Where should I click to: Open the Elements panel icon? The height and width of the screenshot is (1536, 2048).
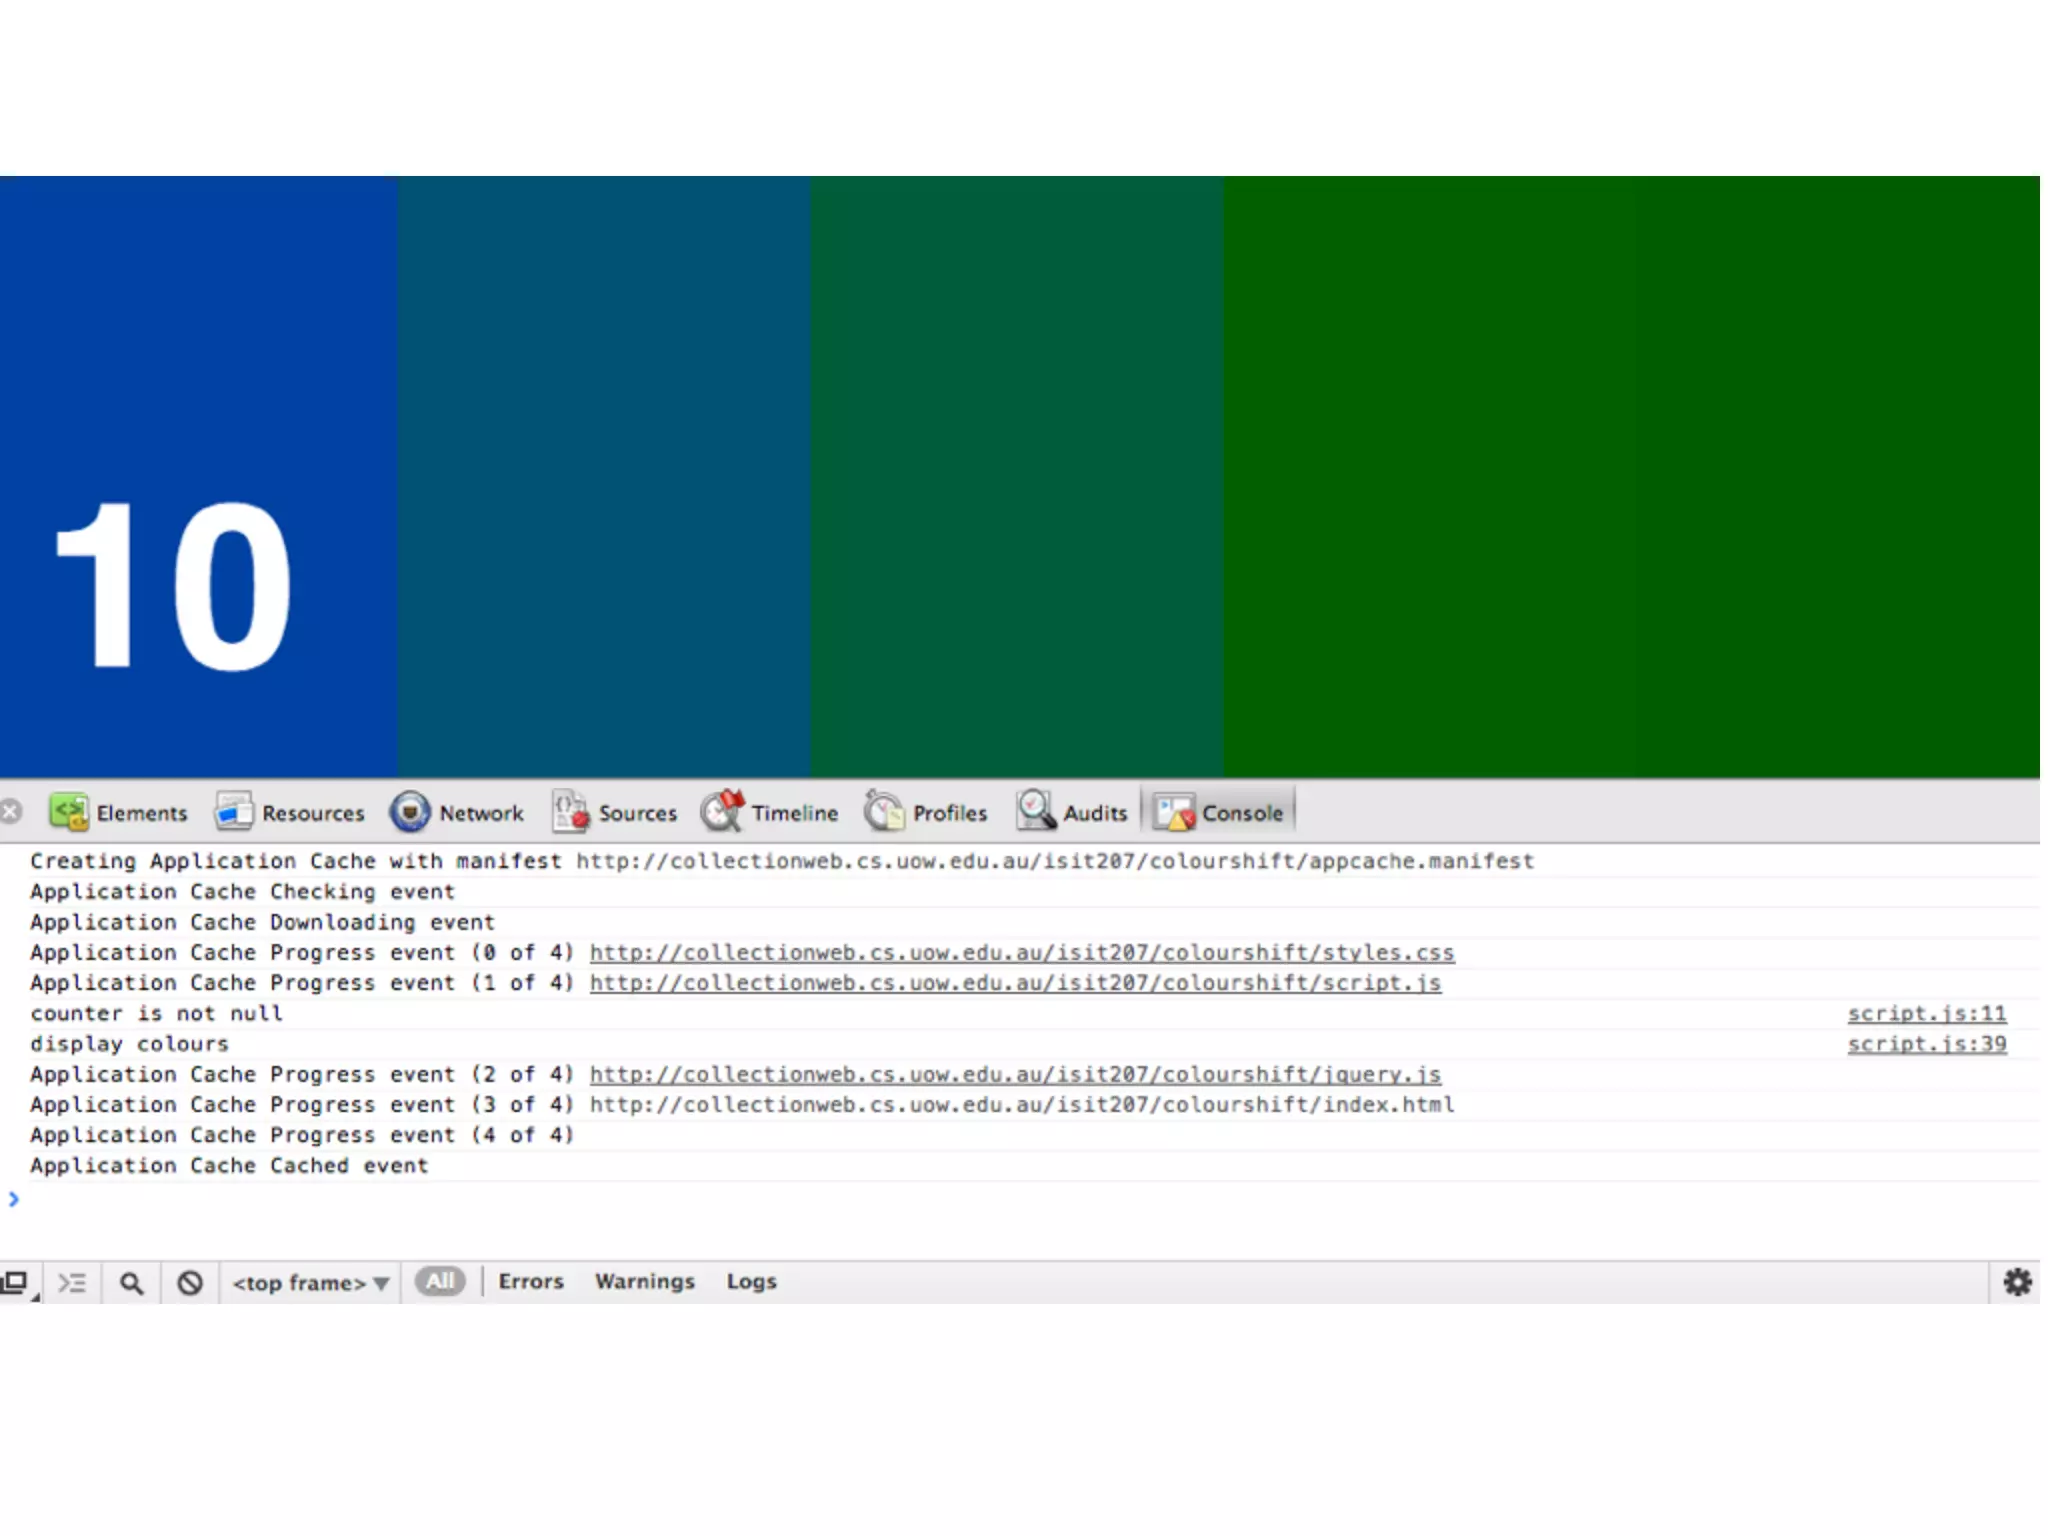[69, 811]
